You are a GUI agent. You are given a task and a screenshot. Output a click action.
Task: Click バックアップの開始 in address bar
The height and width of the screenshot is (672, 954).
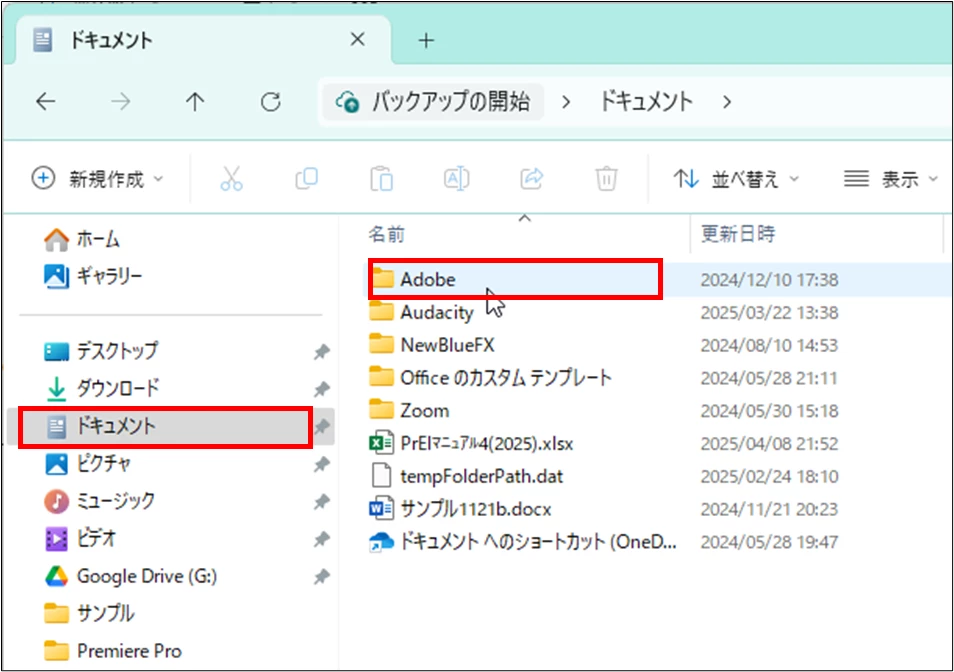tap(433, 102)
